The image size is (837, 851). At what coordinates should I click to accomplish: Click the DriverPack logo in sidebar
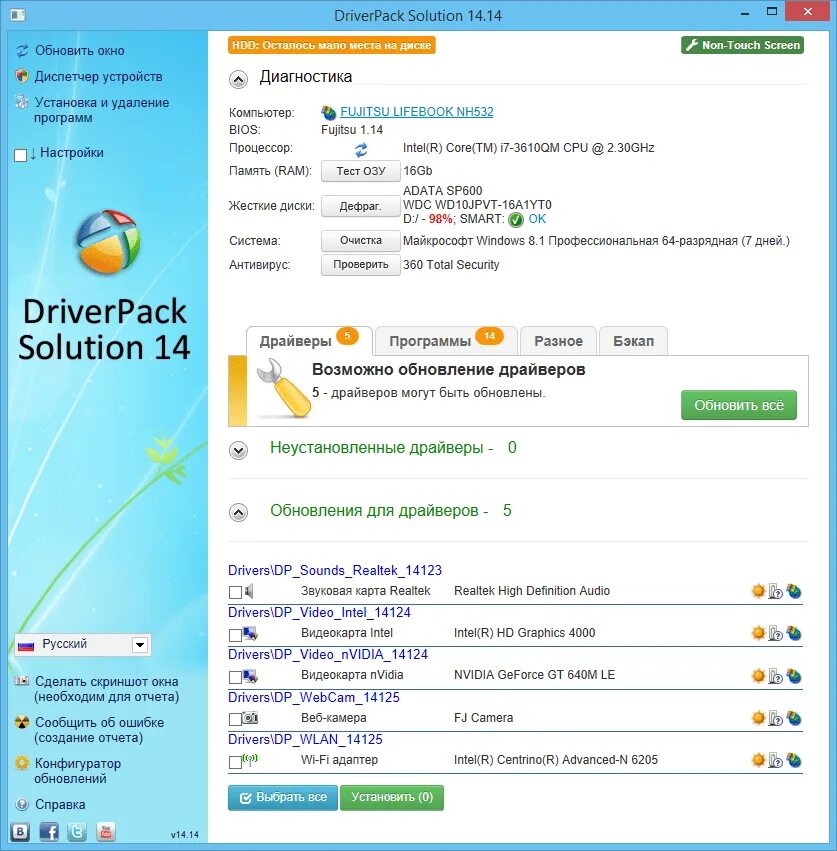pyautogui.click(x=109, y=242)
